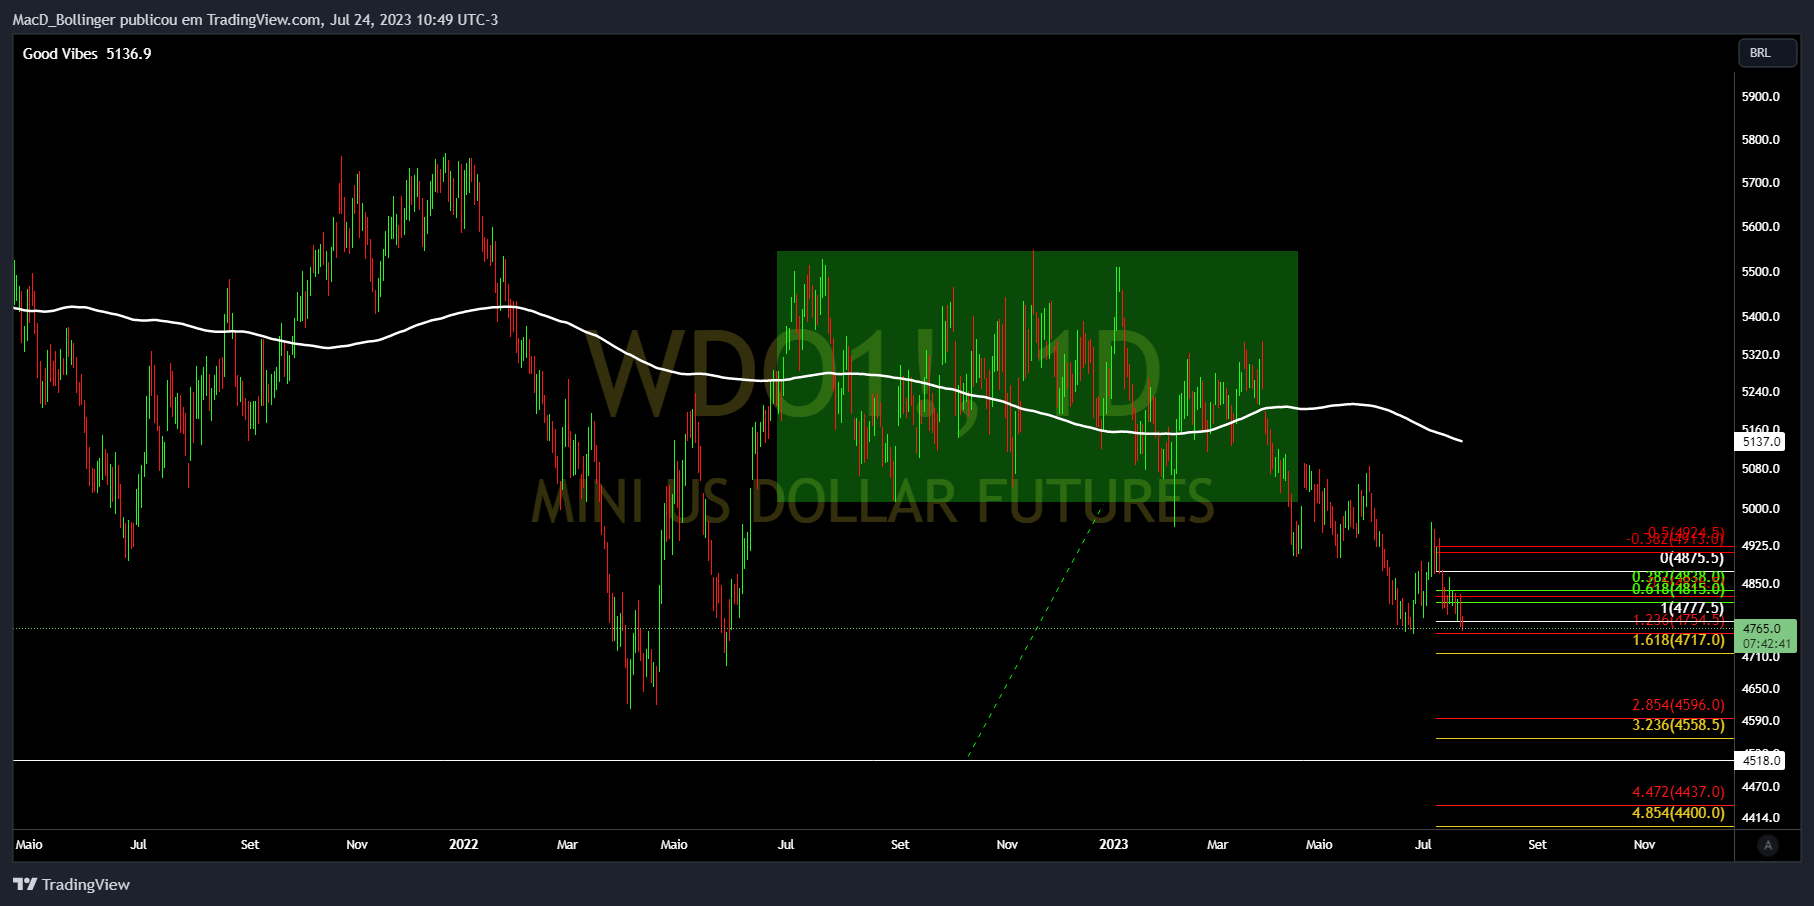Toggle the auto-scale "A" button
Screen dimensions: 1814x906
tap(1767, 845)
